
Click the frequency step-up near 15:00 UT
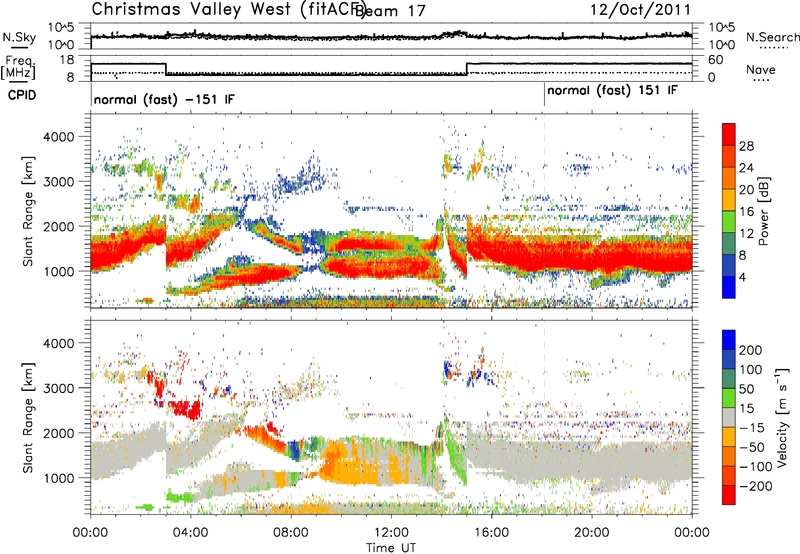[x=467, y=69]
